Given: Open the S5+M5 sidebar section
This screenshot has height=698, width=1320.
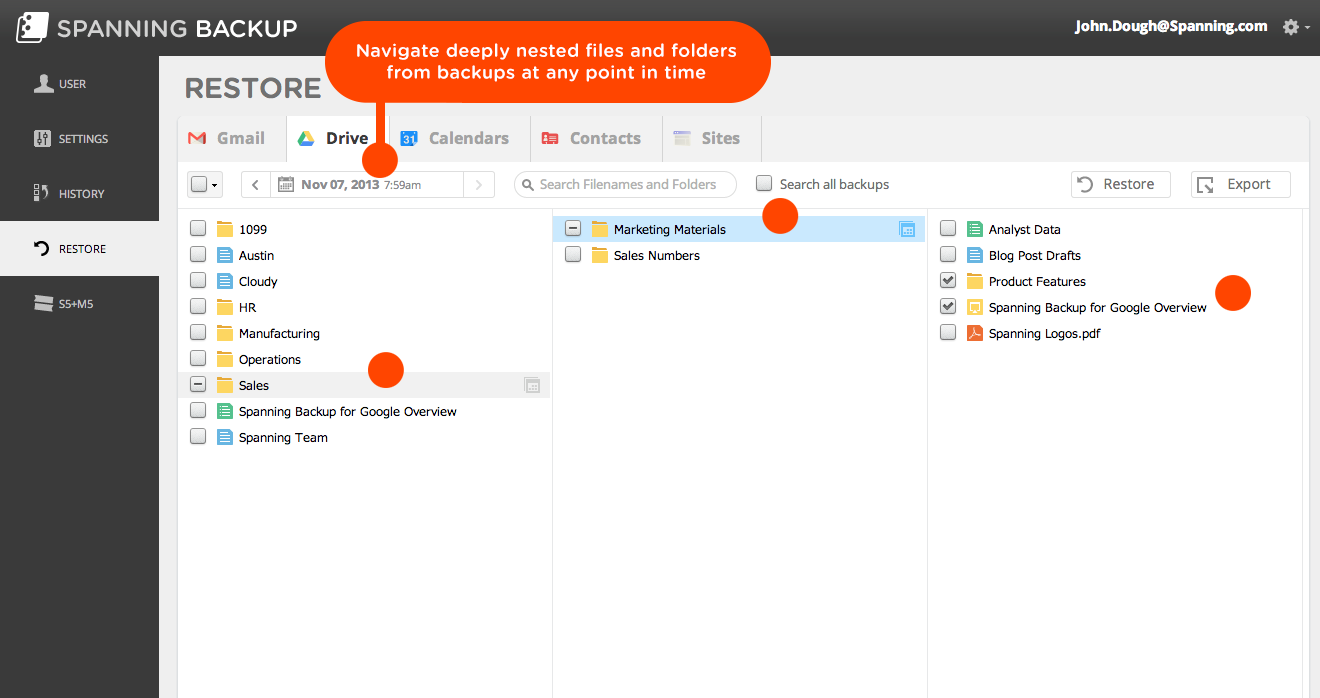Looking at the screenshot, I should 79,304.
